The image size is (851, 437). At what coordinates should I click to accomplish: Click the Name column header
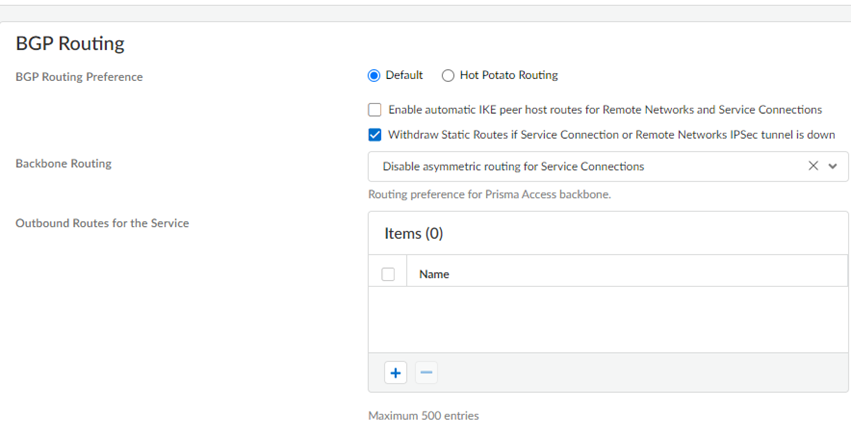pos(434,274)
